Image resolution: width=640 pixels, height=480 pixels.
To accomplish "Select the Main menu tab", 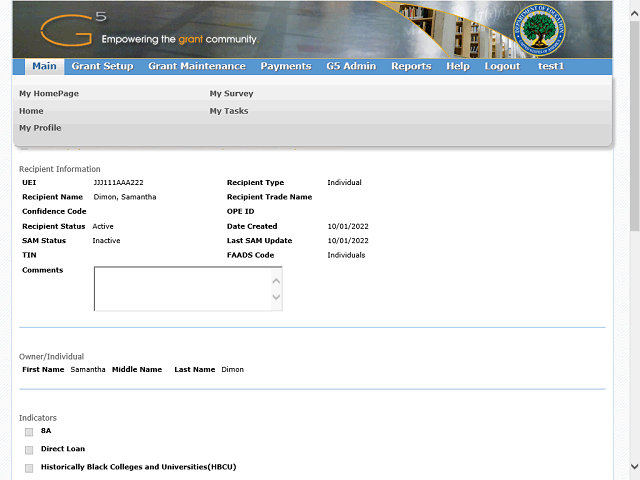I will [43, 67].
